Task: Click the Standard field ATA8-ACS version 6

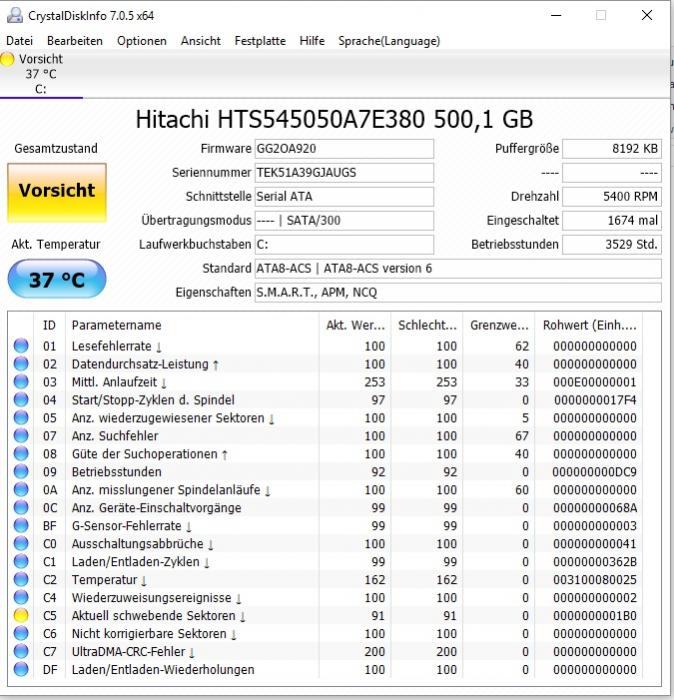Action: click(x=458, y=268)
